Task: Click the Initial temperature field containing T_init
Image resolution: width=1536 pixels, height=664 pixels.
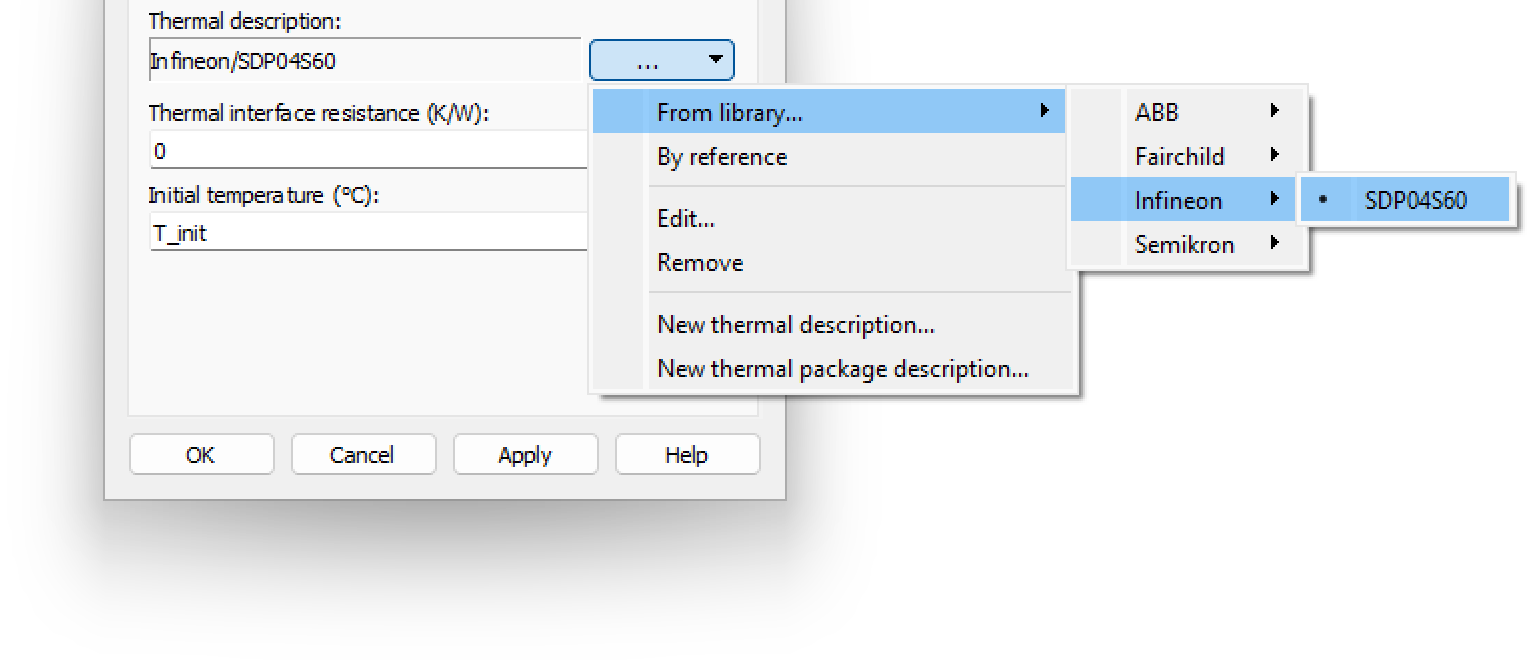Action: [368, 234]
